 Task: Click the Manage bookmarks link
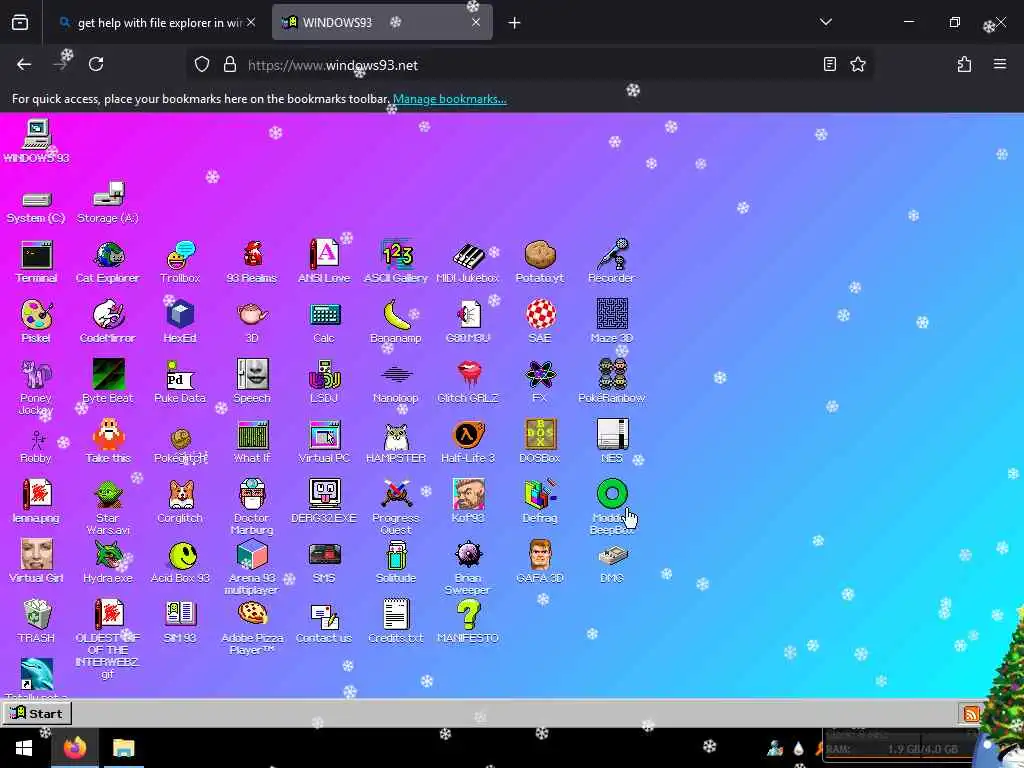pos(449,99)
